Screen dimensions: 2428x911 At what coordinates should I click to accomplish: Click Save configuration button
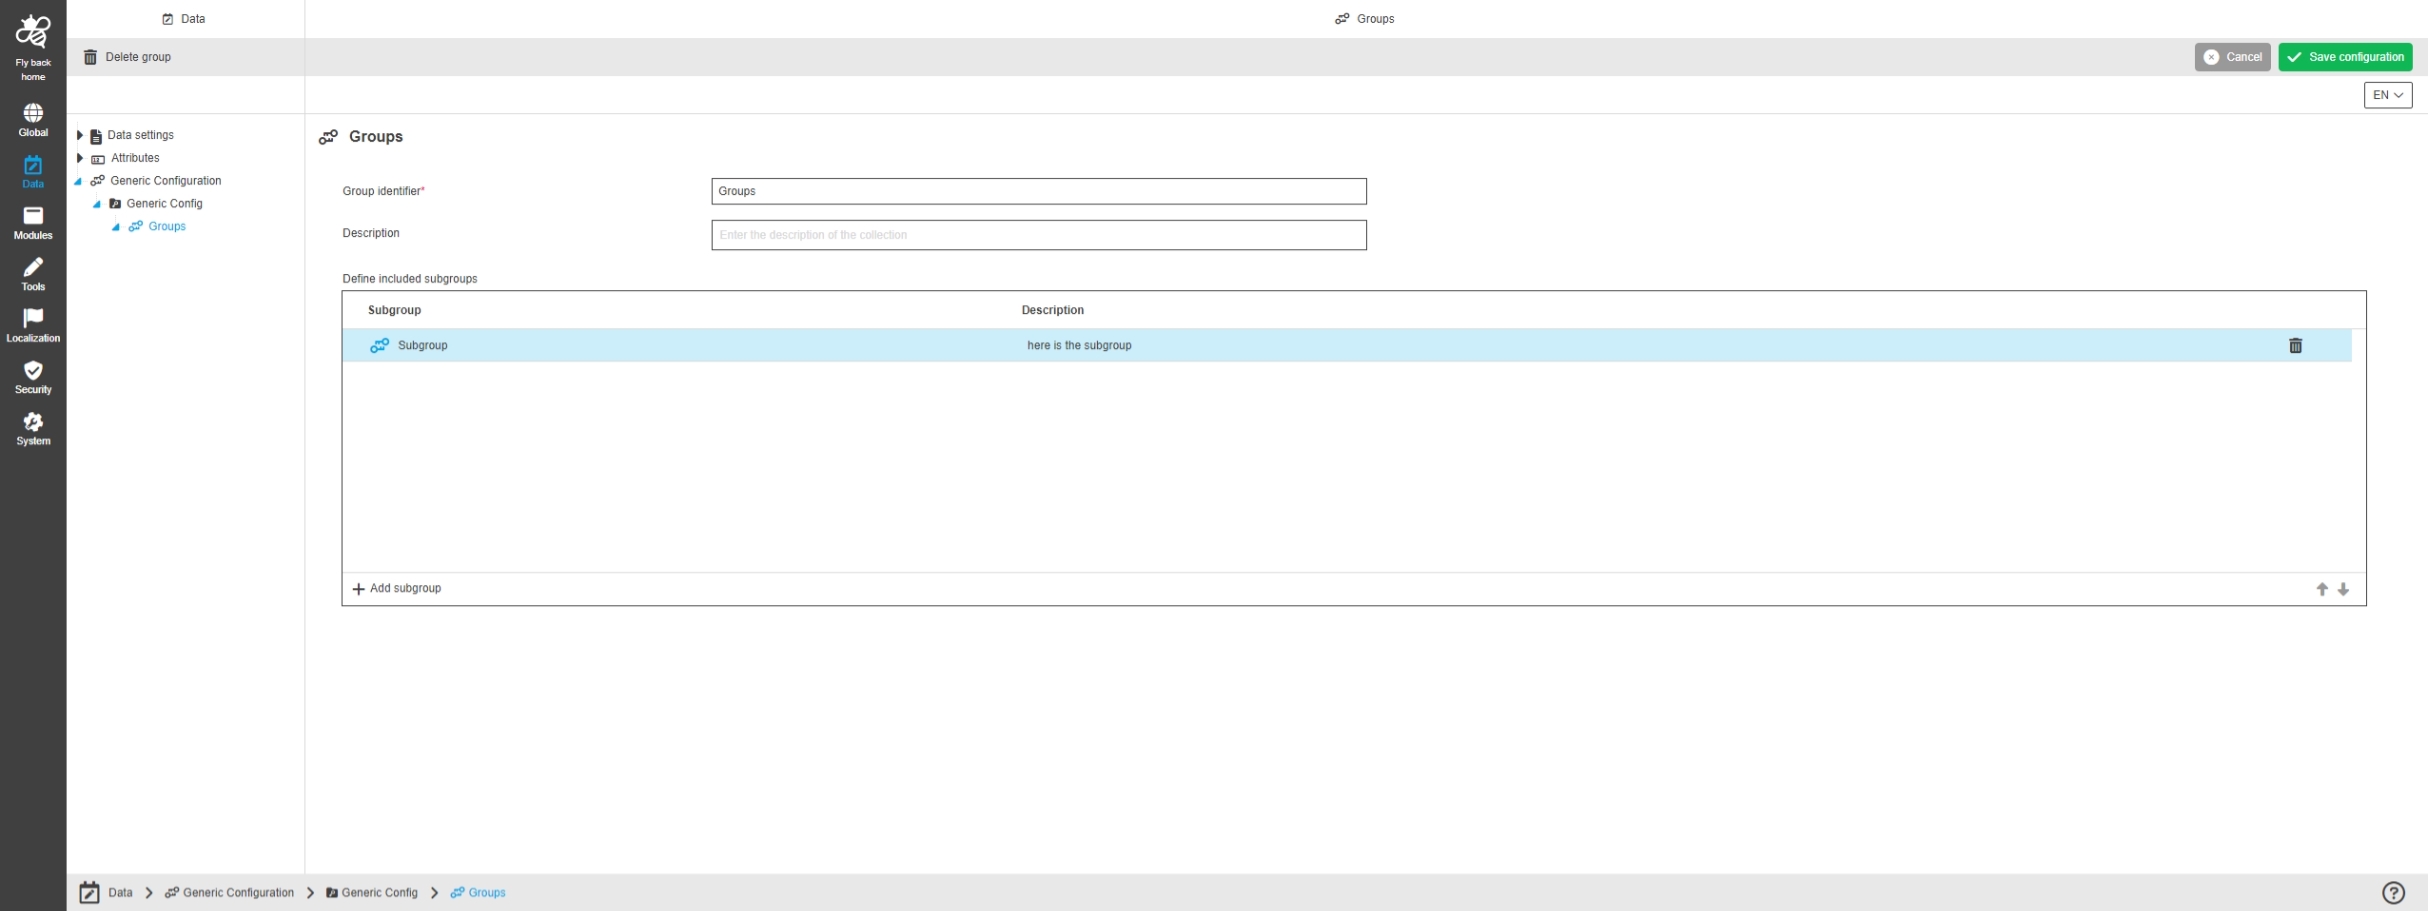(2345, 57)
